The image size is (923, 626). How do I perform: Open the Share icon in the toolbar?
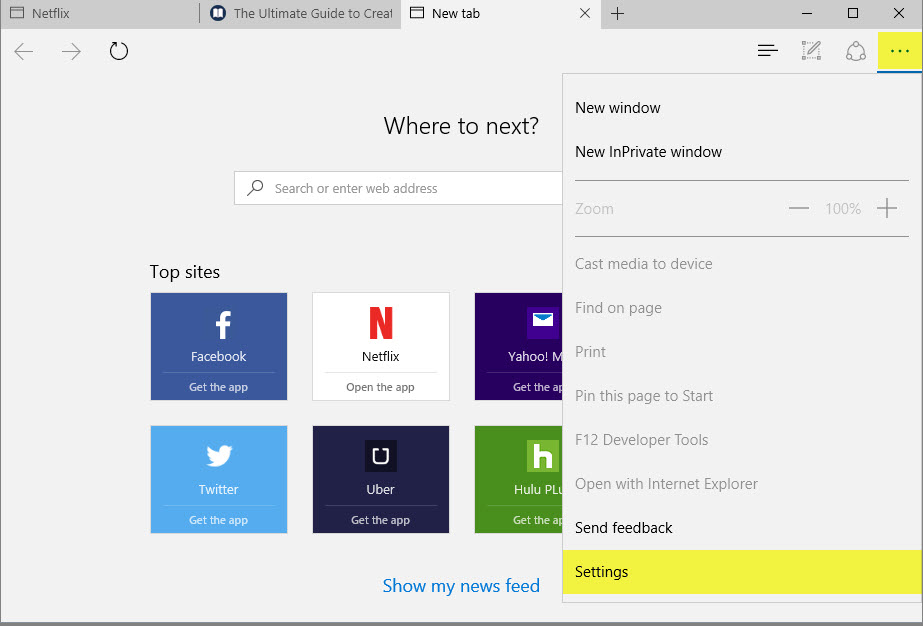click(855, 51)
